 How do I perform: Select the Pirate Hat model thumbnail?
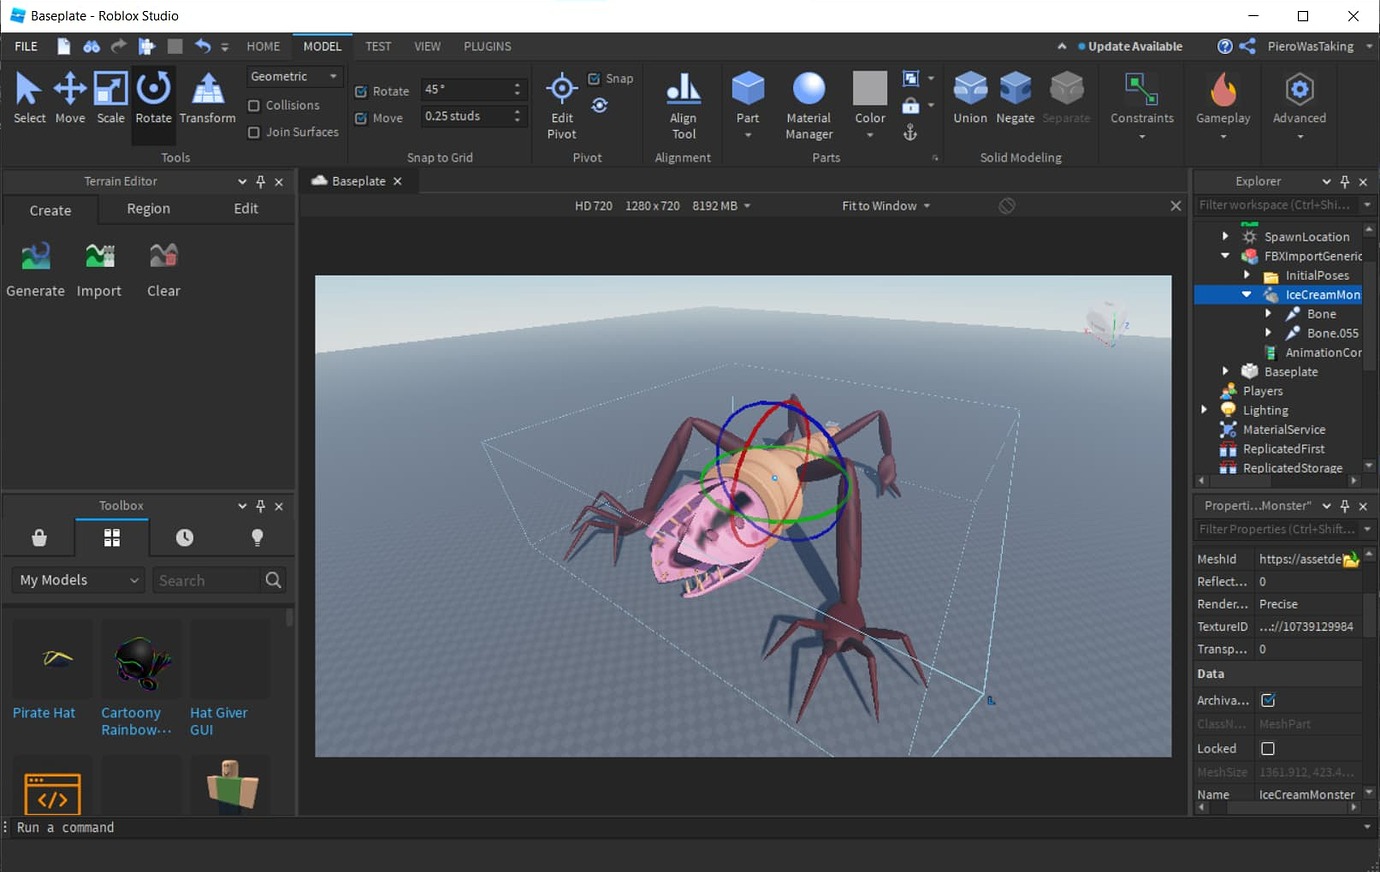[52, 658]
